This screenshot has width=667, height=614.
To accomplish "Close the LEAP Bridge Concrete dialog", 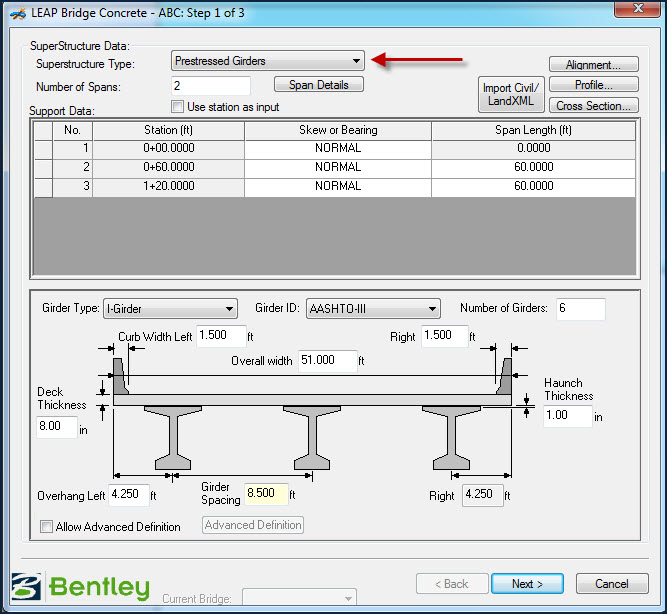I will tap(635, 12).
